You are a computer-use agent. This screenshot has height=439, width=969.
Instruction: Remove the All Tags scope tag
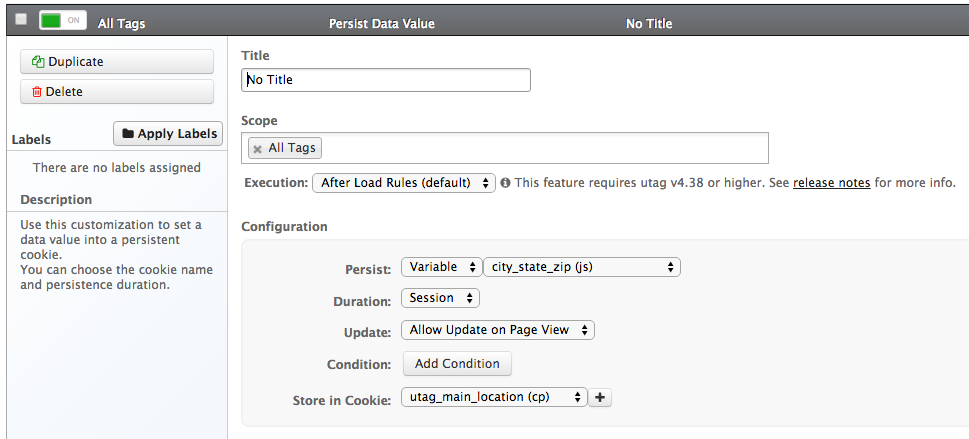258,148
